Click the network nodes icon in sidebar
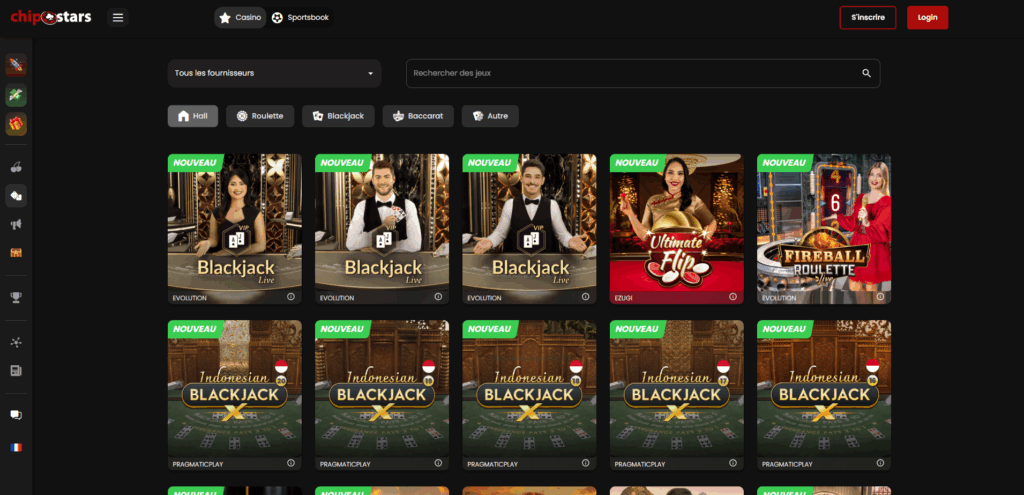Viewport: 1024px width, 495px height. [x=16, y=342]
